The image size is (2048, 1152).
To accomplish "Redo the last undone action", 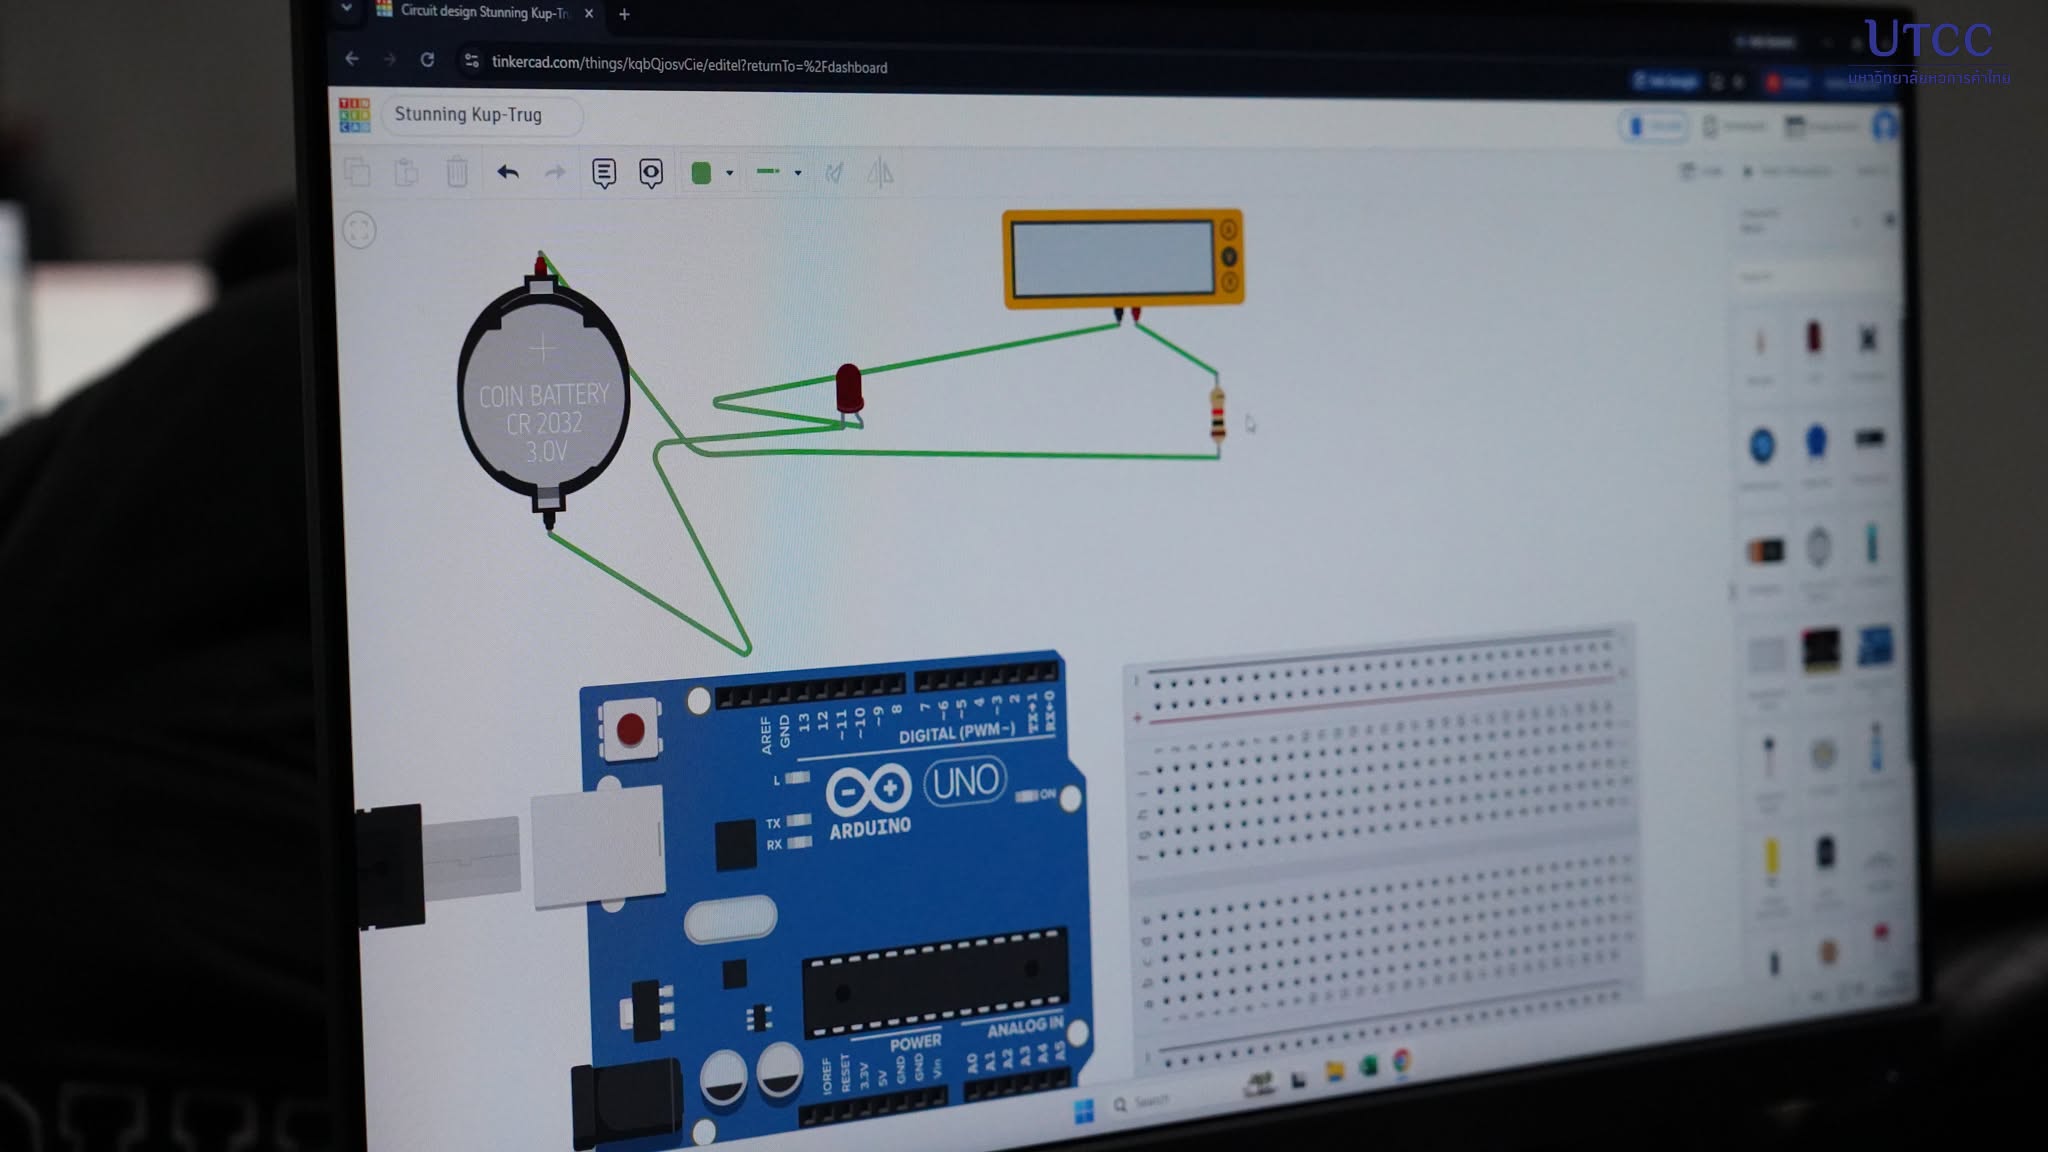I will [x=554, y=173].
